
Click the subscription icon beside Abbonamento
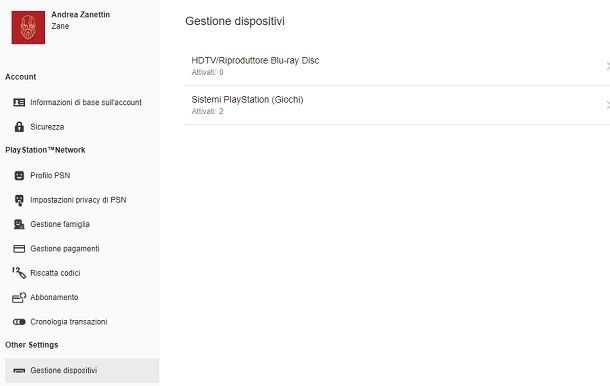point(19,297)
